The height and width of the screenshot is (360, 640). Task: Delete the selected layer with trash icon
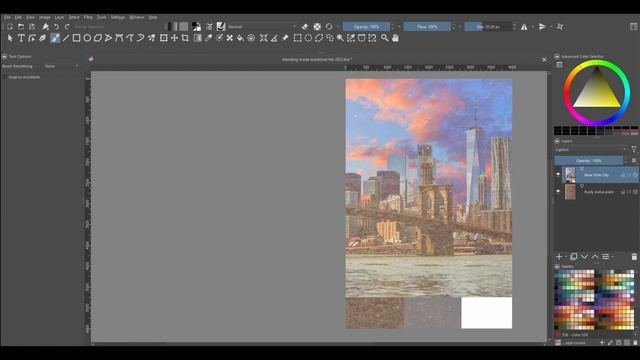coord(634,257)
